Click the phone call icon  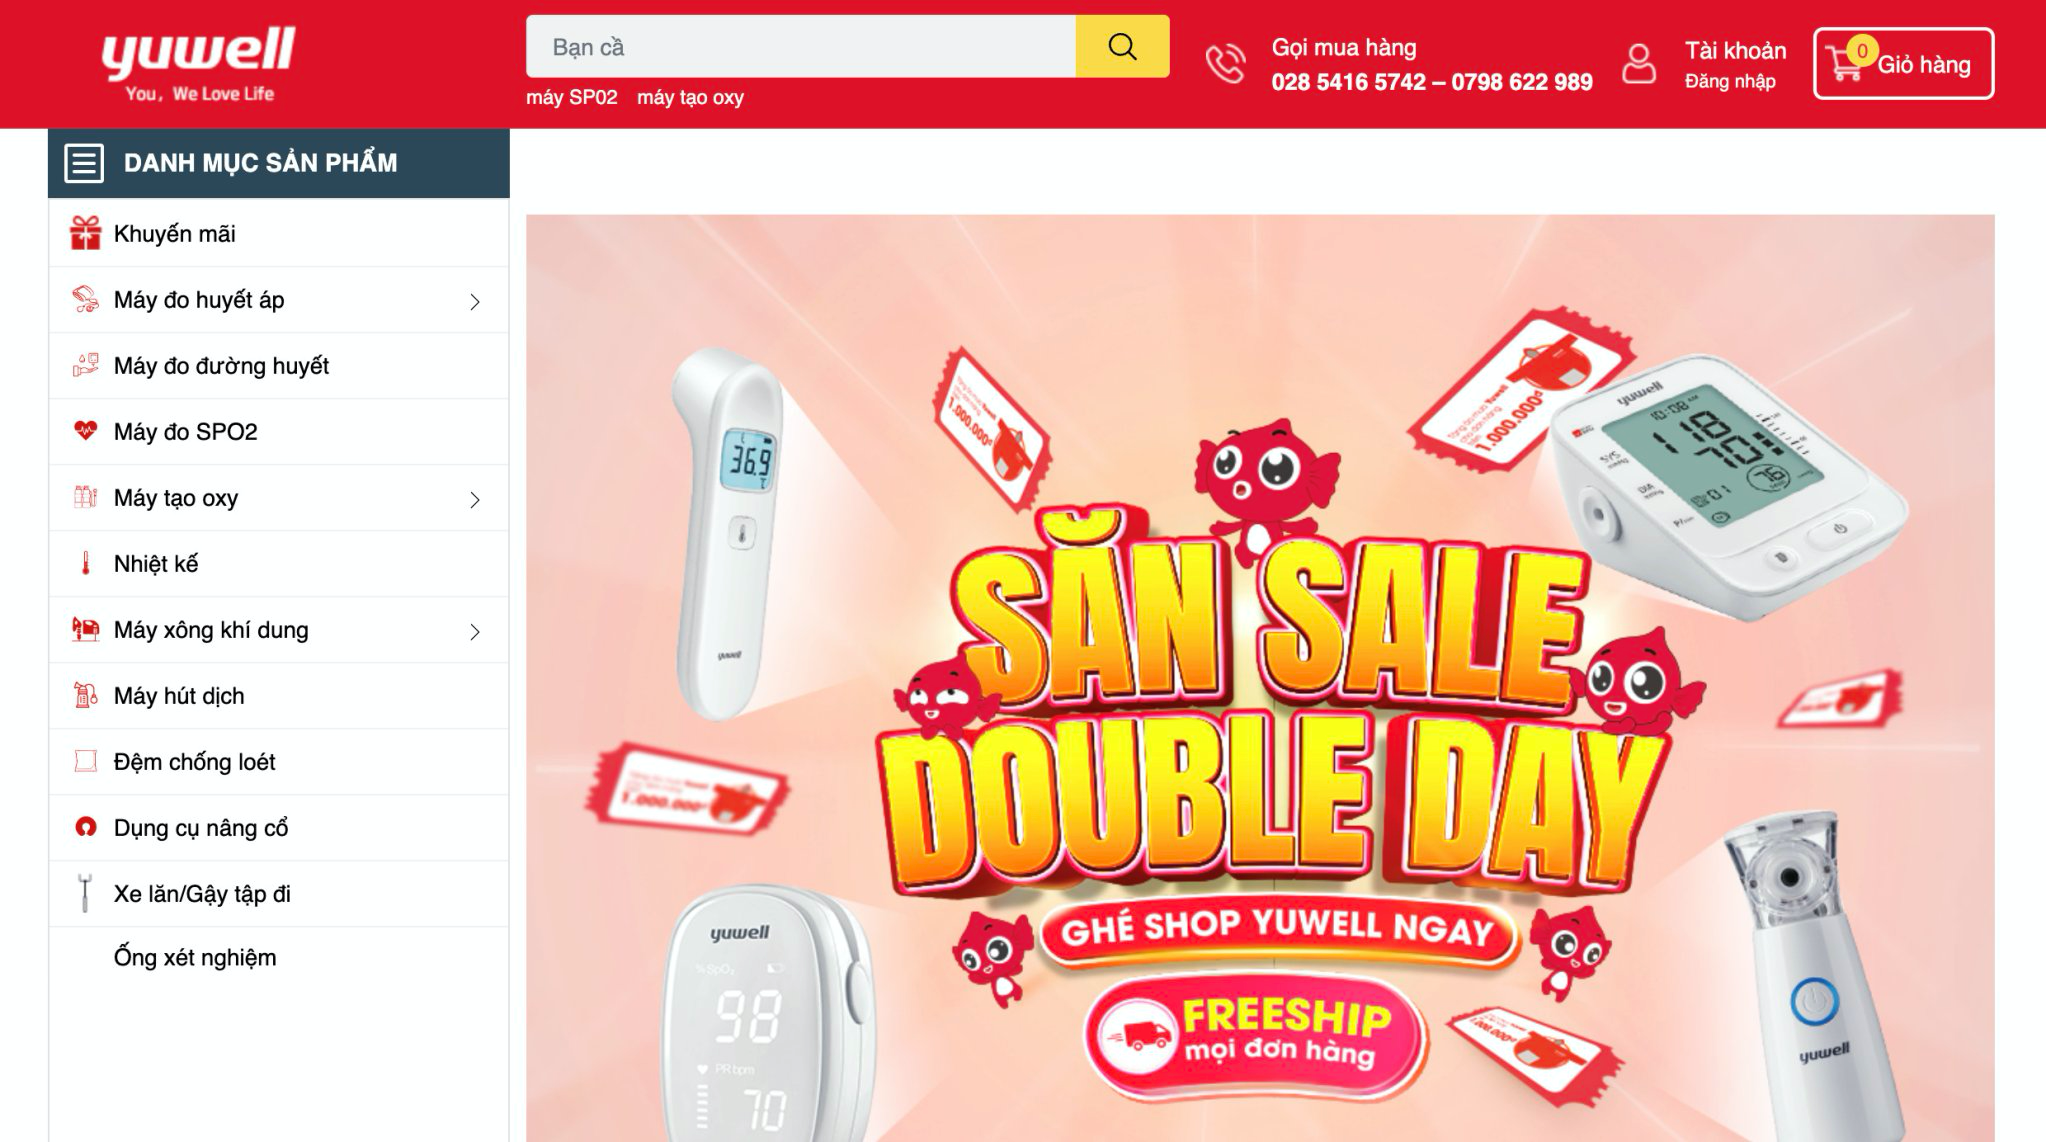click(x=1226, y=64)
